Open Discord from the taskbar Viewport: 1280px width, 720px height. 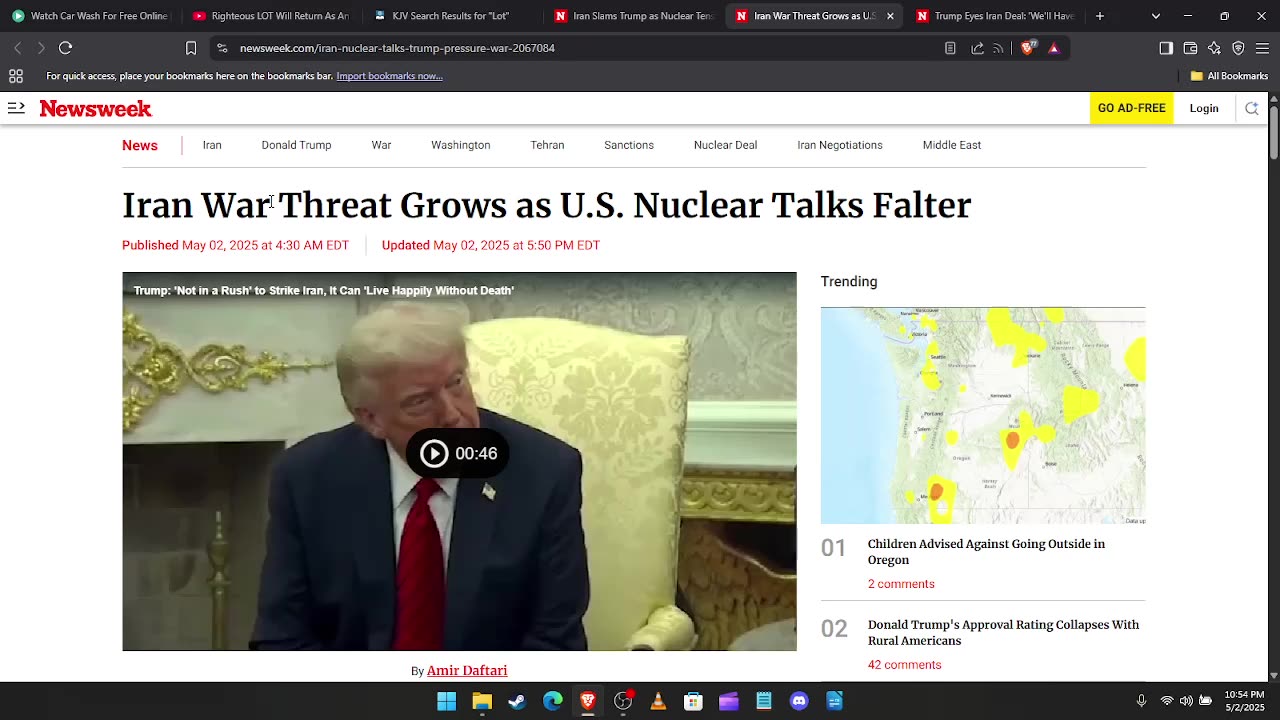799,701
